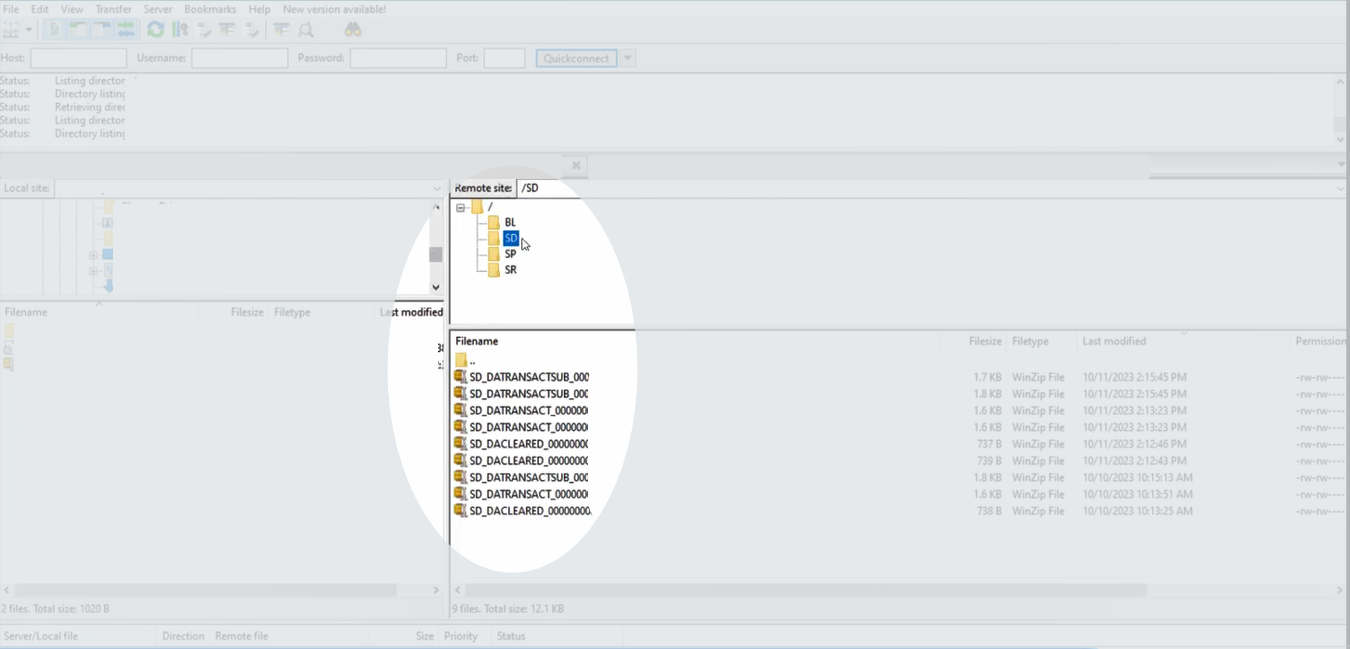The height and width of the screenshot is (649, 1350).
Task: Open the Site Manager icon
Action: pos(11,30)
